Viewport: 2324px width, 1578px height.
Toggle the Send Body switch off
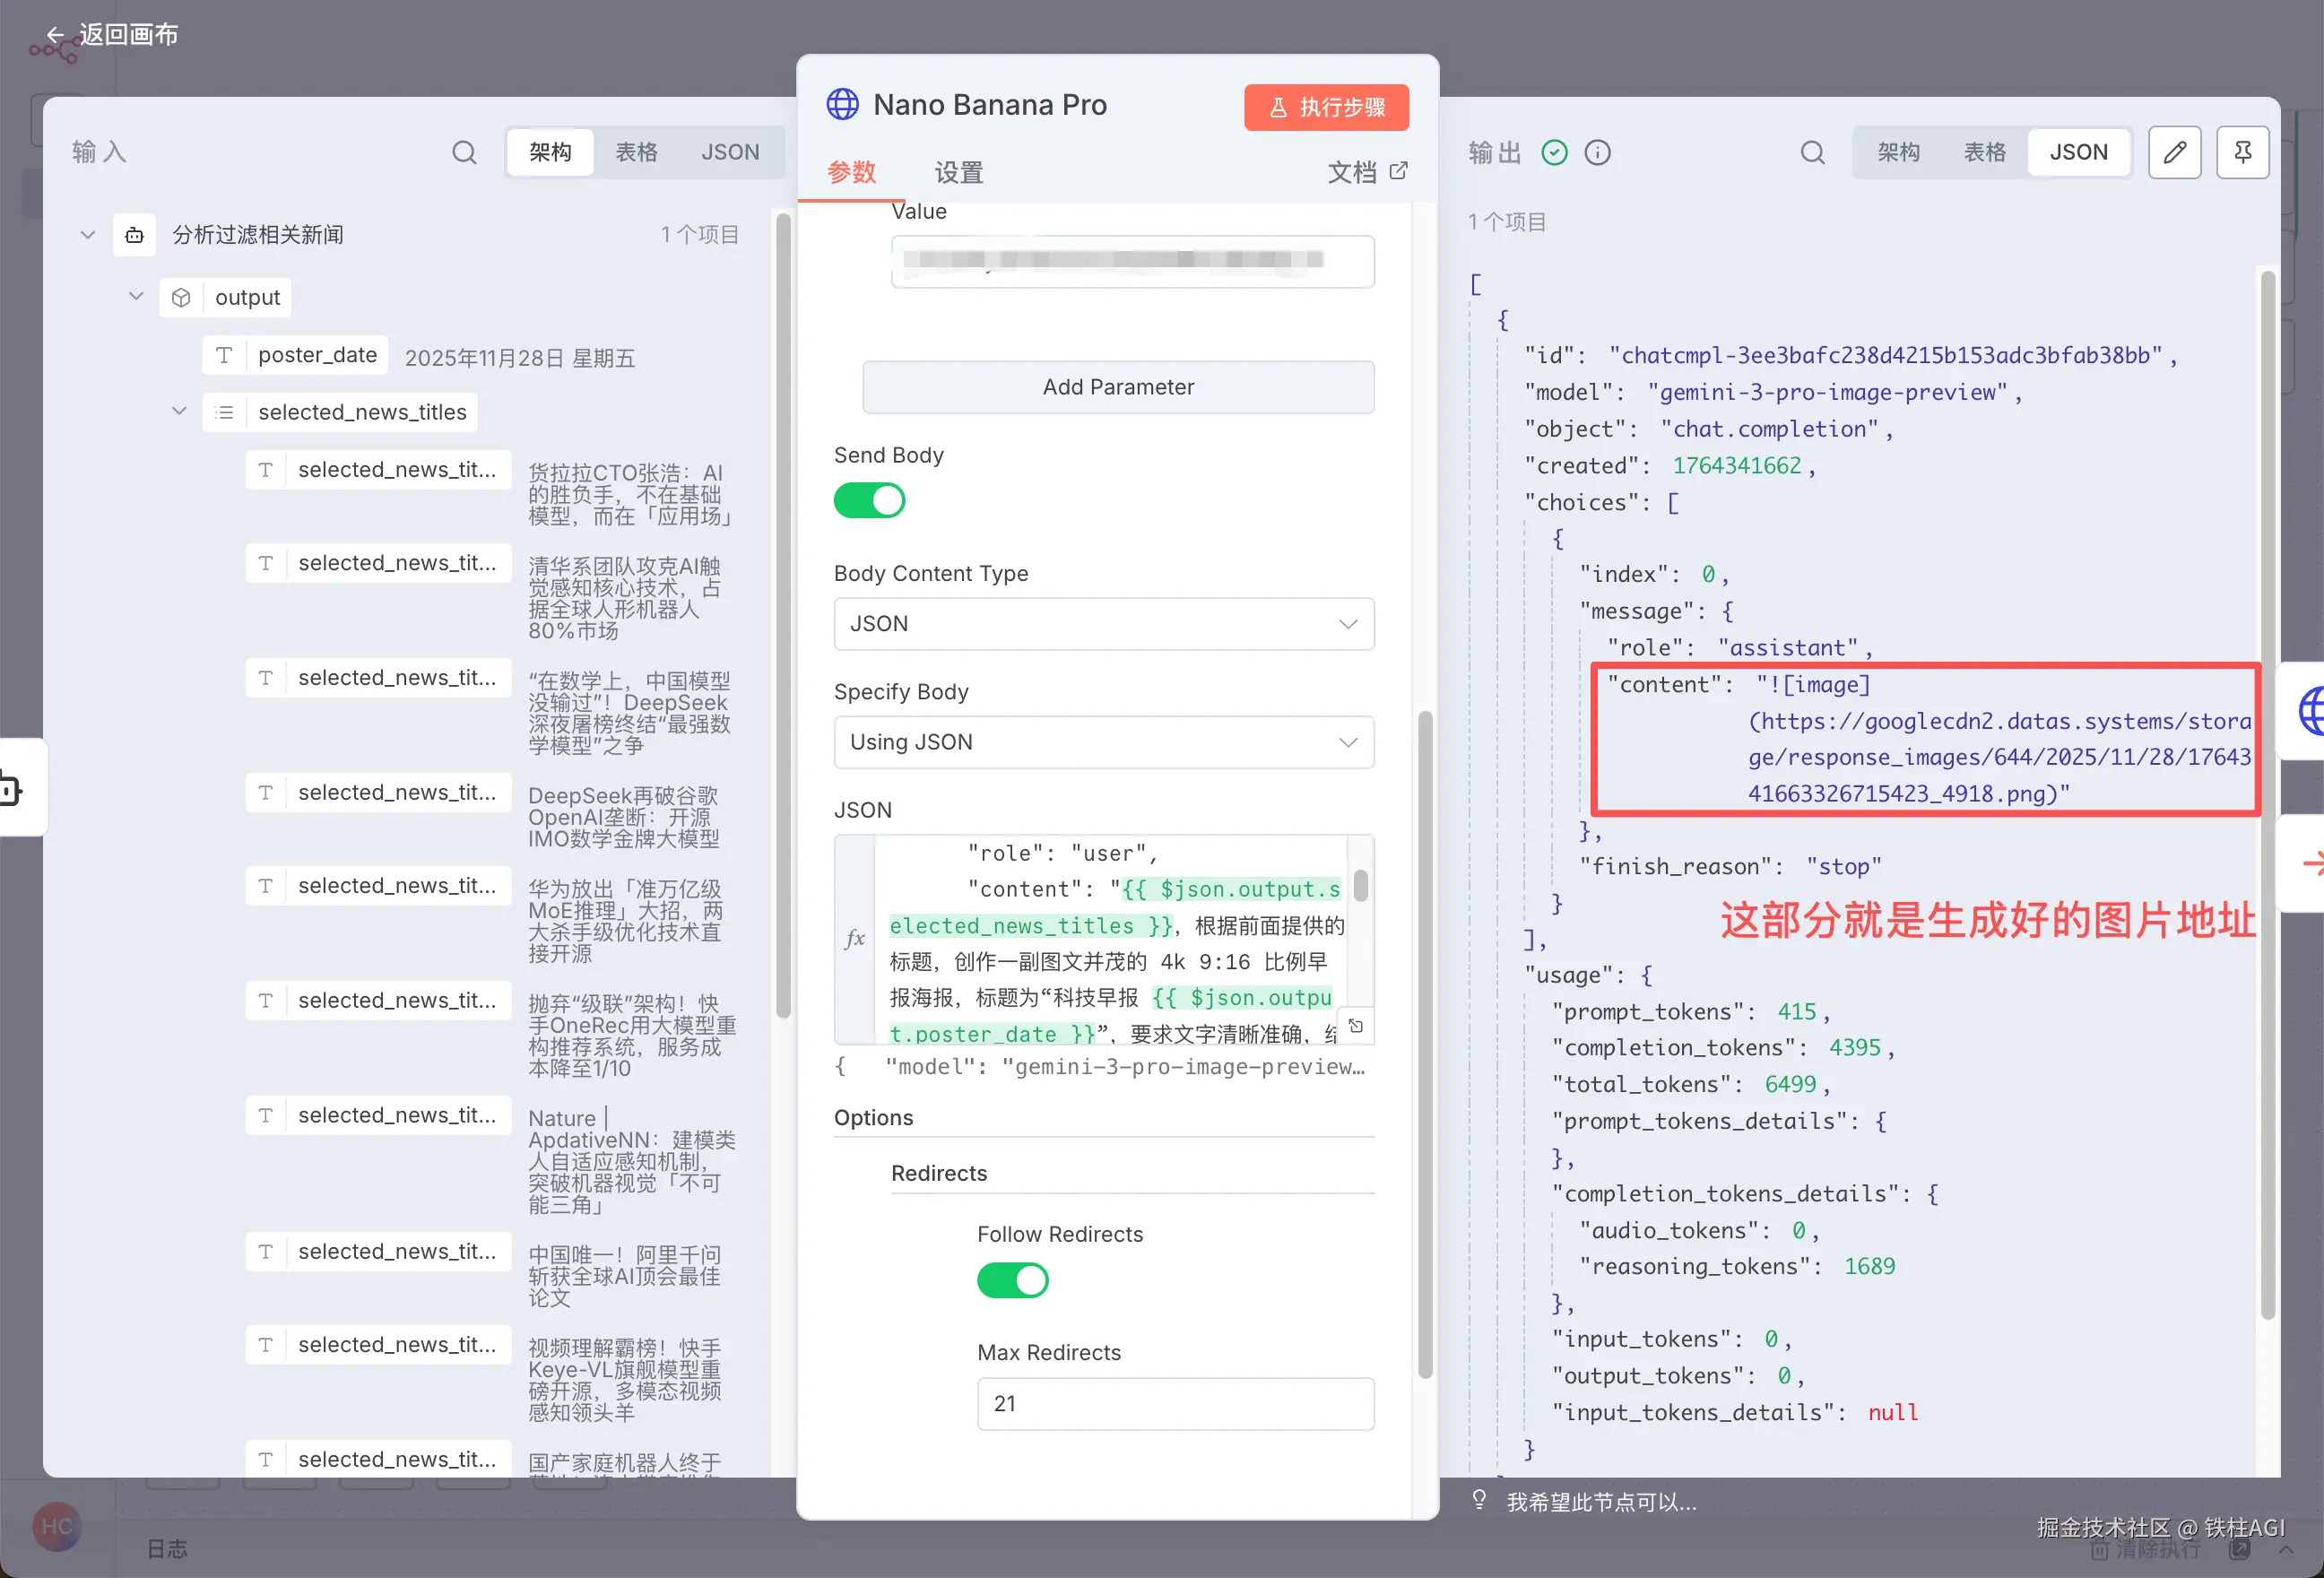coord(869,500)
